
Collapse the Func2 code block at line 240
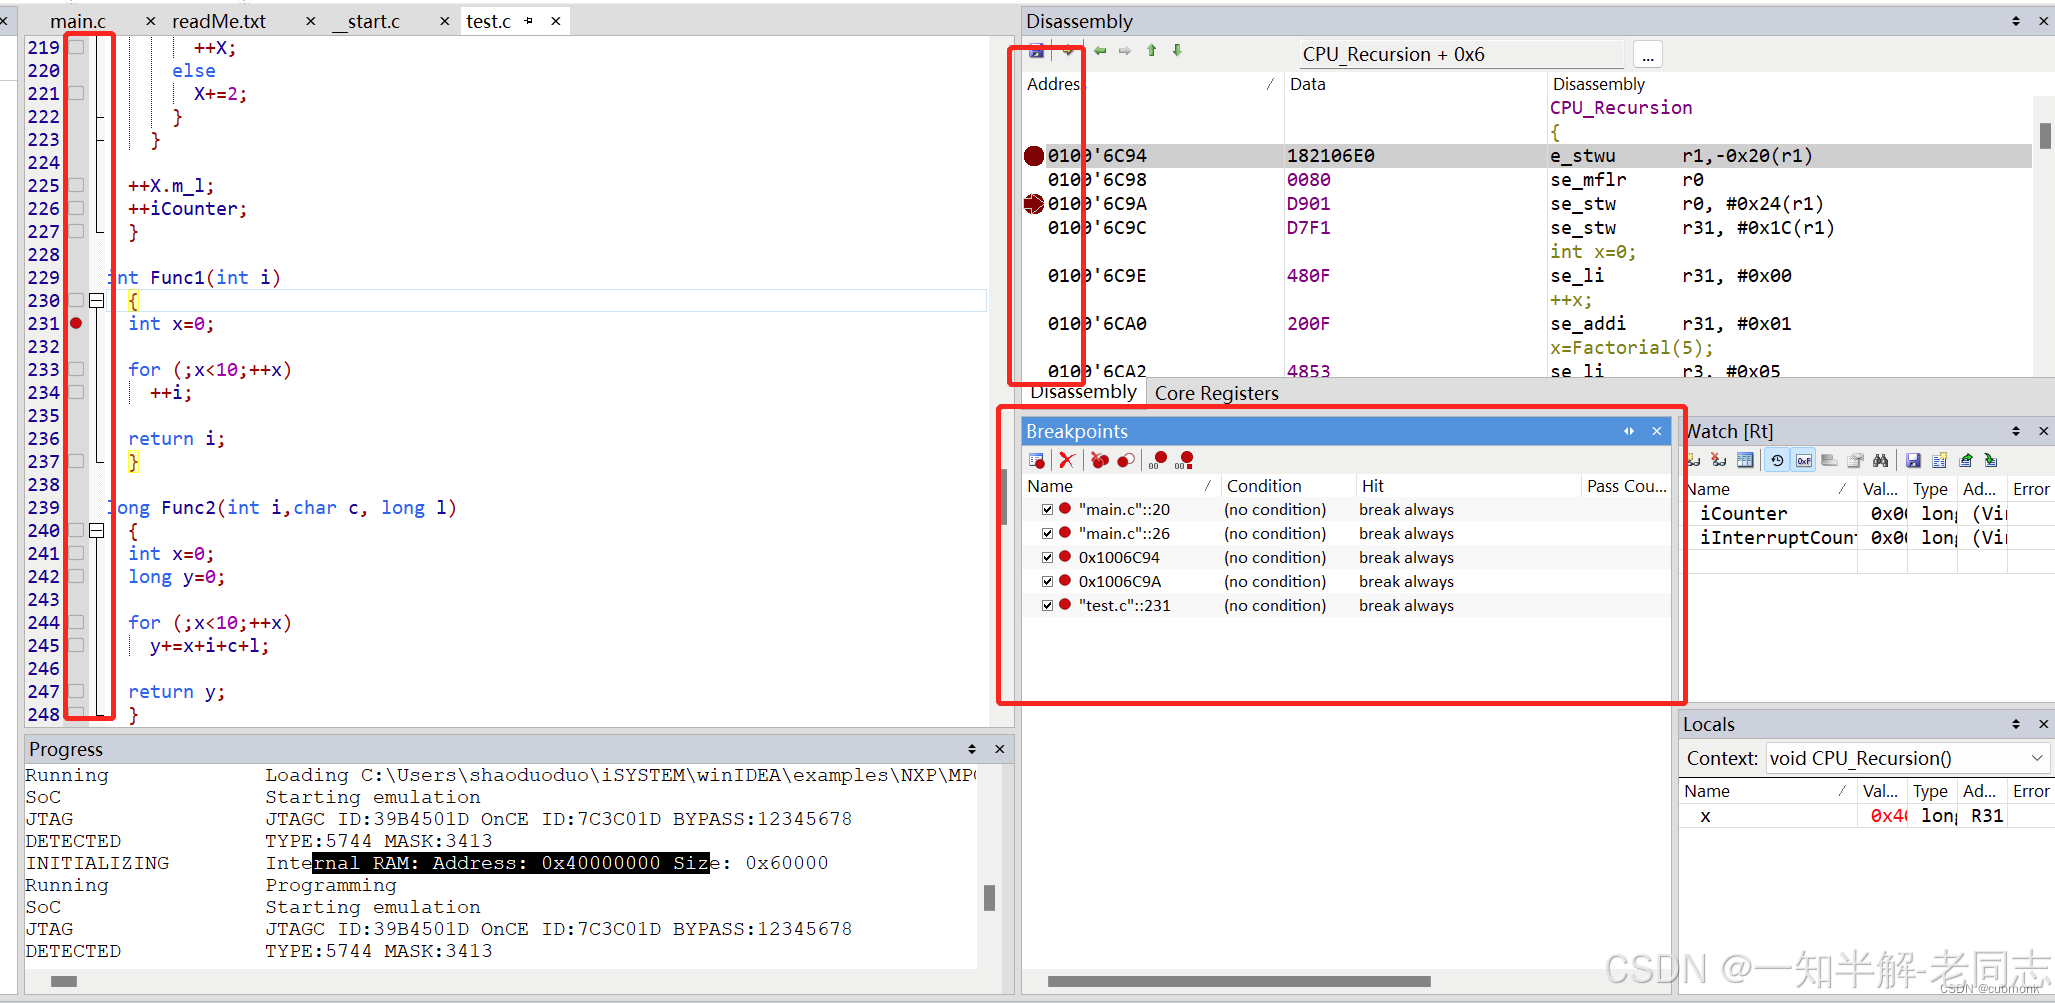click(x=96, y=531)
